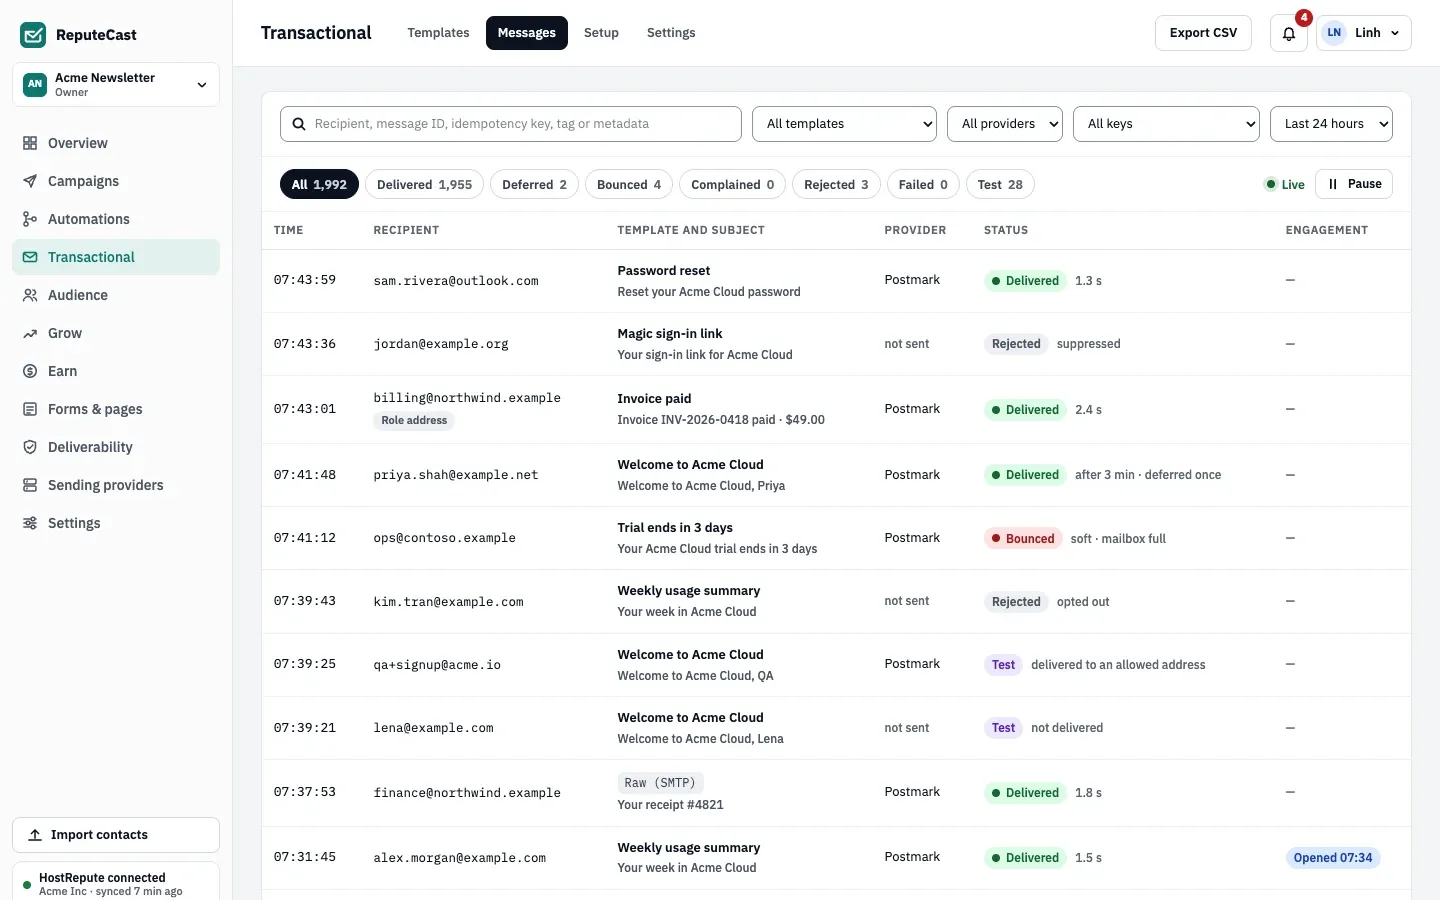
Task: Open Sending providers in the sidebar
Action: (116, 485)
